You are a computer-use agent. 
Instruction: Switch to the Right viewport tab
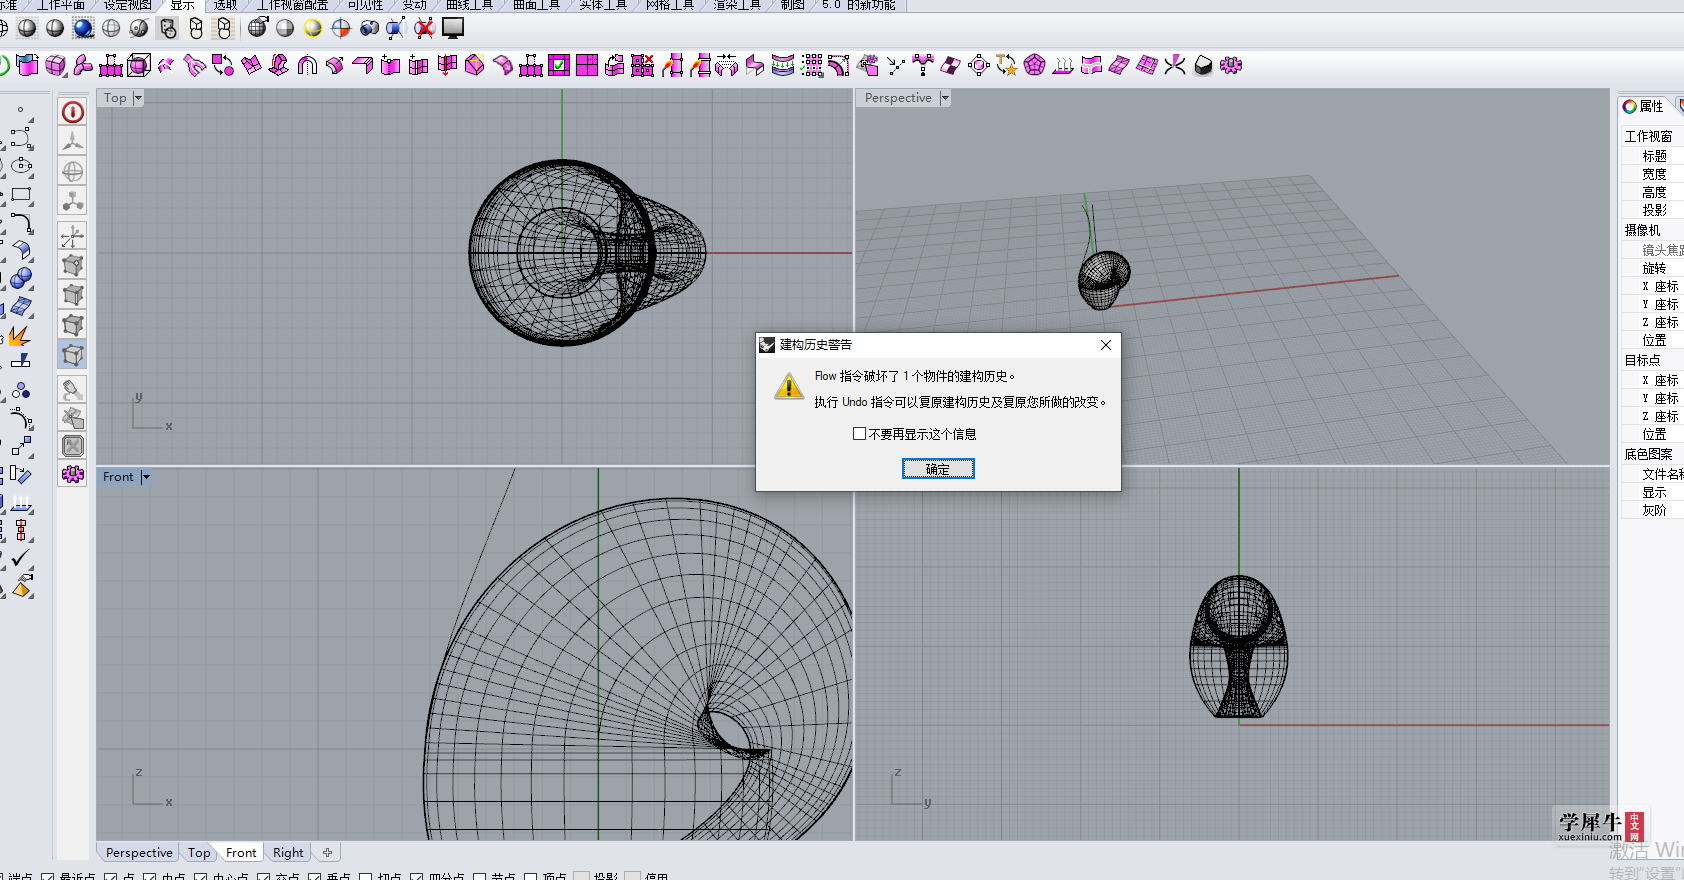288,853
